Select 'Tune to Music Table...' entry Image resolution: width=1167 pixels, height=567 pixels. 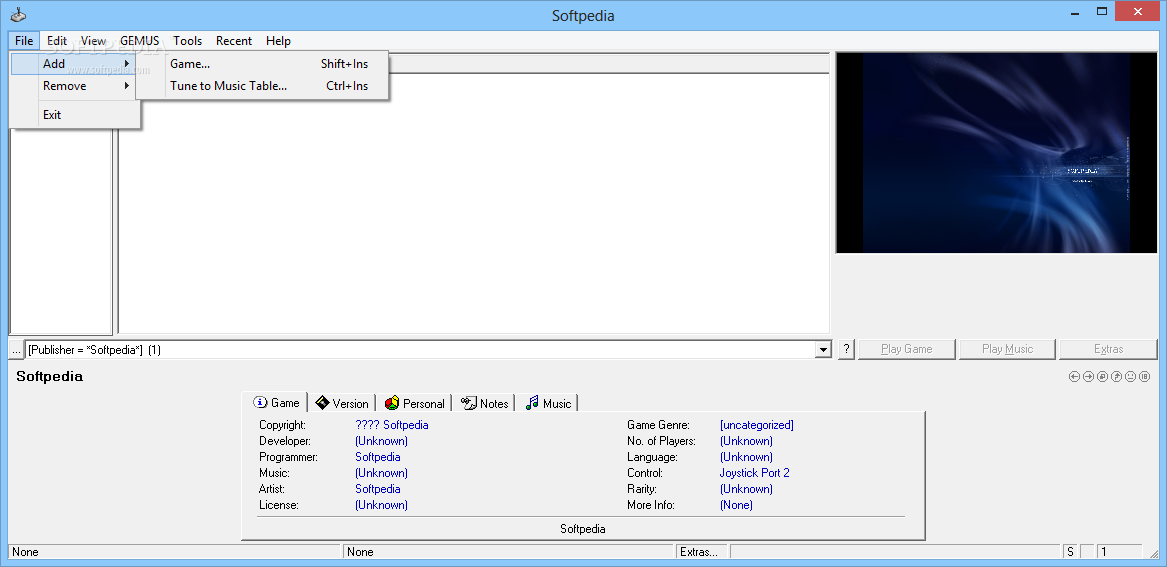[x=262, y=86]
